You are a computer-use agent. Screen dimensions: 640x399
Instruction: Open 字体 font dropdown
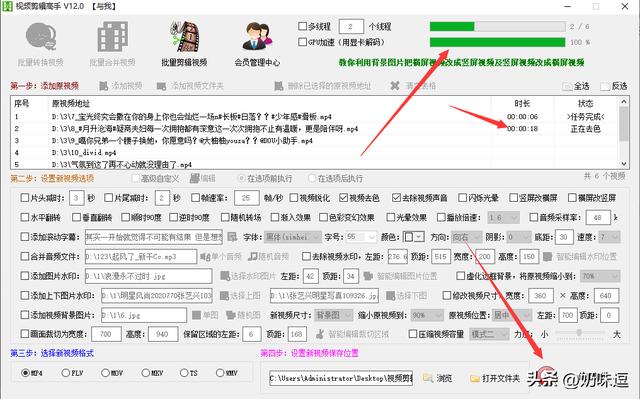click(292, 237)
